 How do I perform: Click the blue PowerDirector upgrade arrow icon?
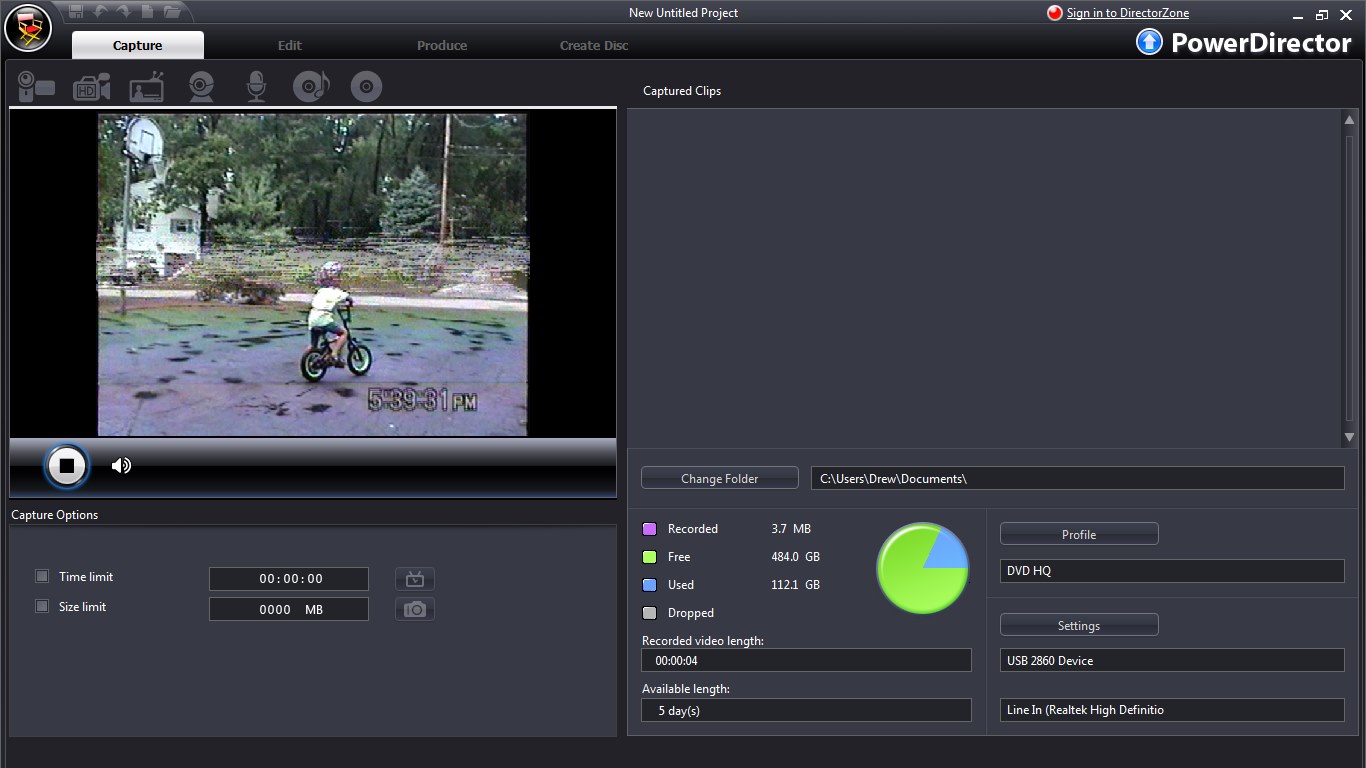pyautogui.click(x=1150, y=42)
